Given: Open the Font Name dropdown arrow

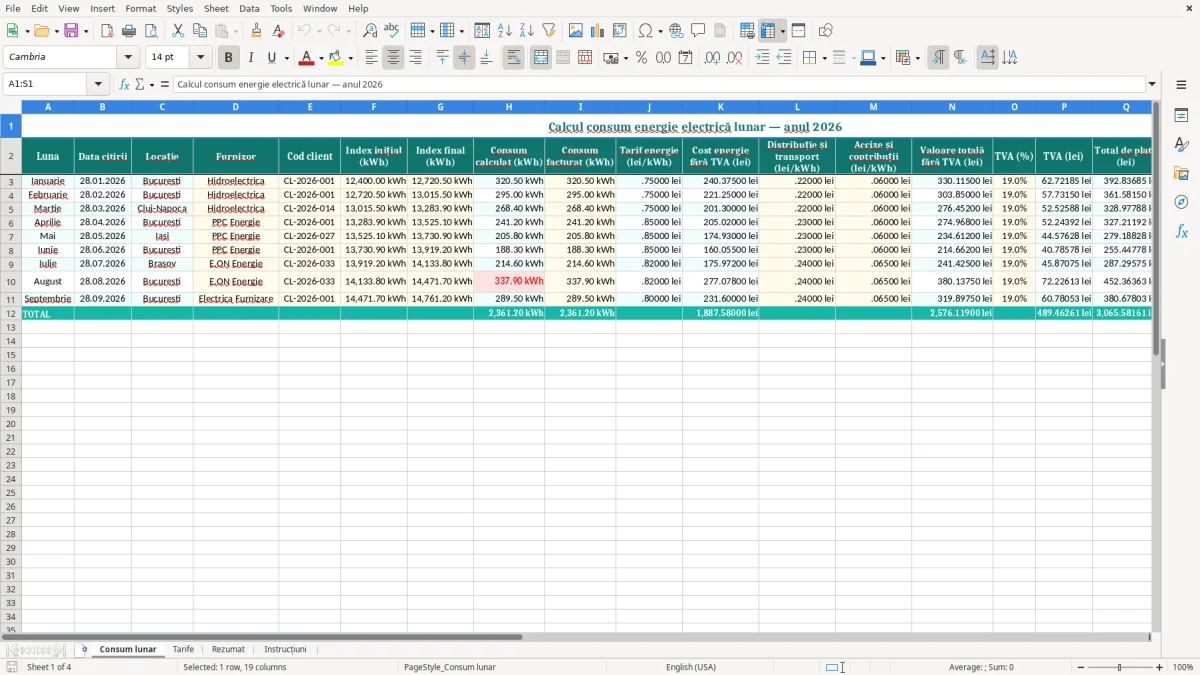Looking at the screenshot, I should [x=128, y=58].
